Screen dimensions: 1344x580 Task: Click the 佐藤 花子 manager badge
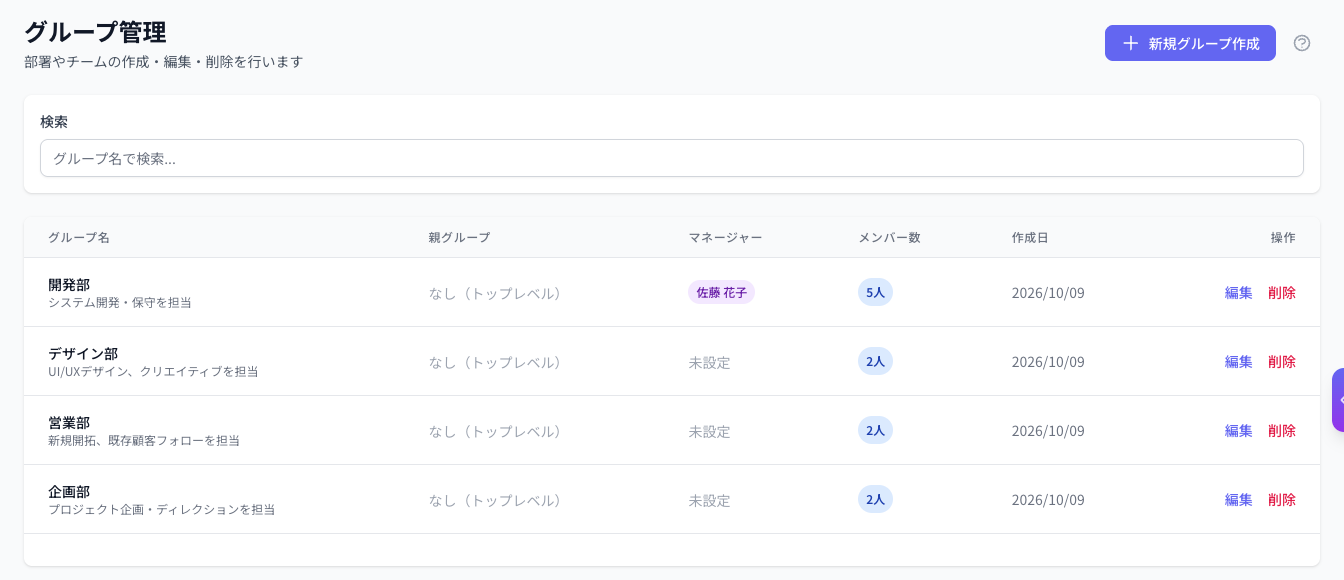point(721,292)
